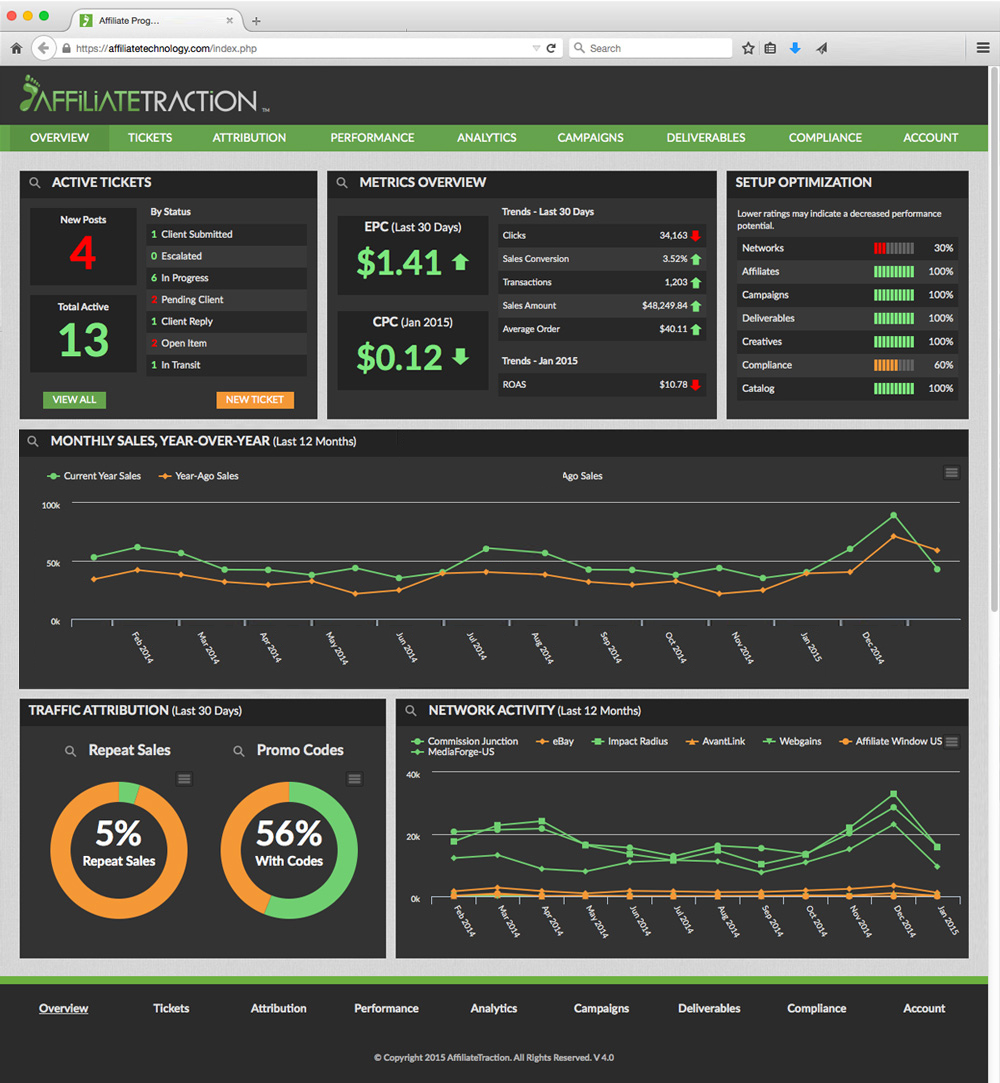
Task: Click the magnifier icon beside Metrics Overview
Action: coord(342,183)
